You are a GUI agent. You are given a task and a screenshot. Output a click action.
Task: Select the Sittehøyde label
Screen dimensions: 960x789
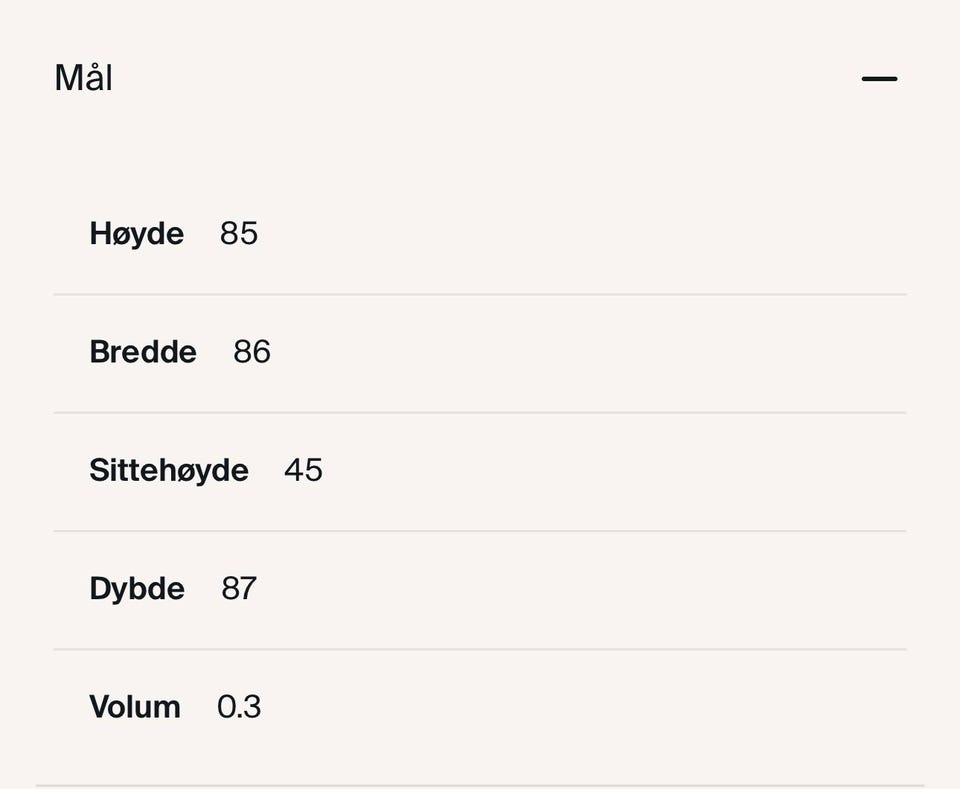coord(169,470)
